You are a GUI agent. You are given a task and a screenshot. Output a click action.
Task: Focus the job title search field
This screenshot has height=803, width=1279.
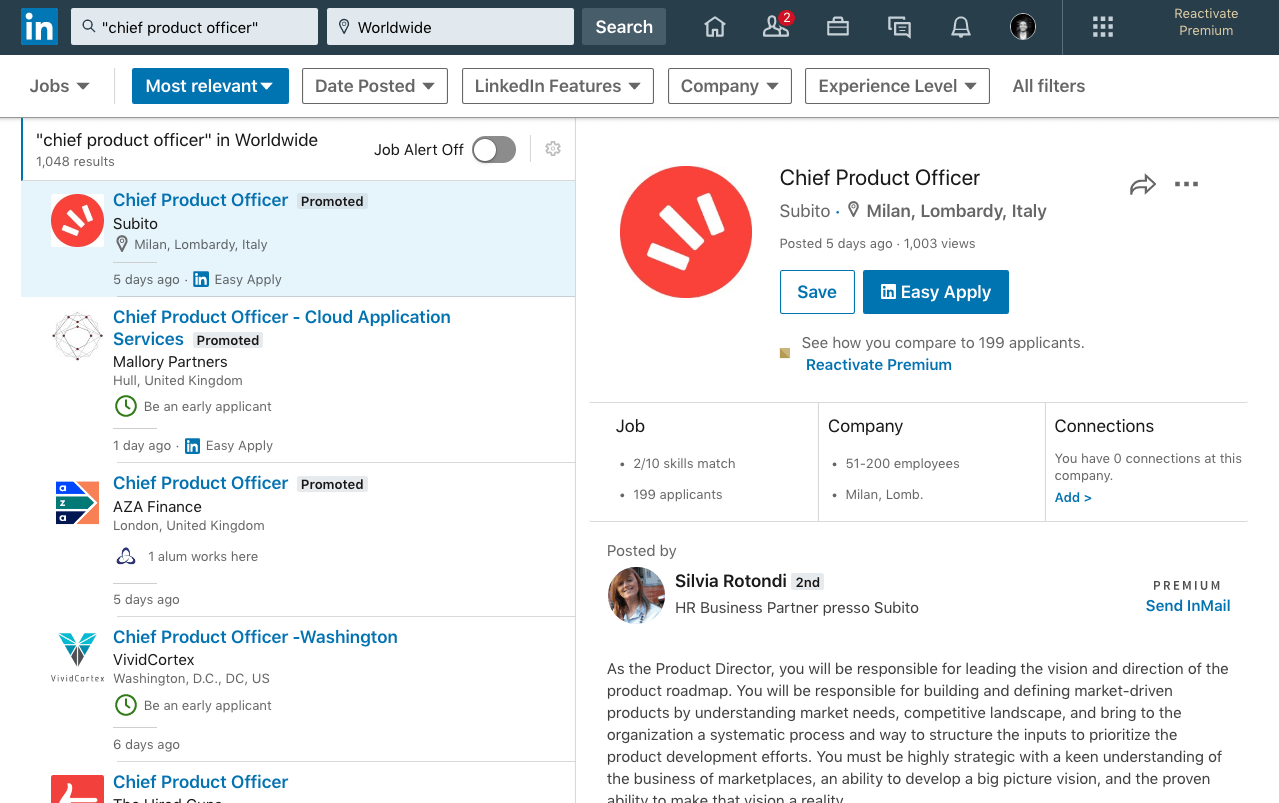point(194,27)
